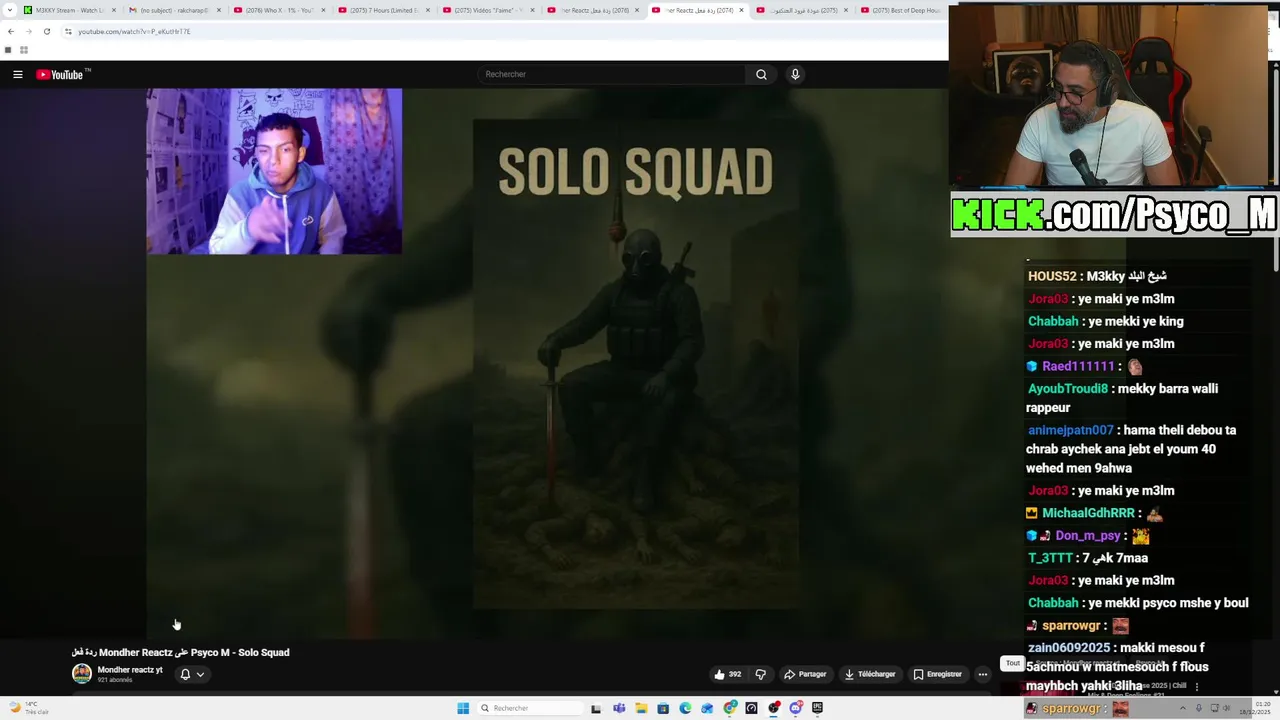The image size is (1280, 720).
Task: Open the more actions three-dot button
Action: [982, 674]
